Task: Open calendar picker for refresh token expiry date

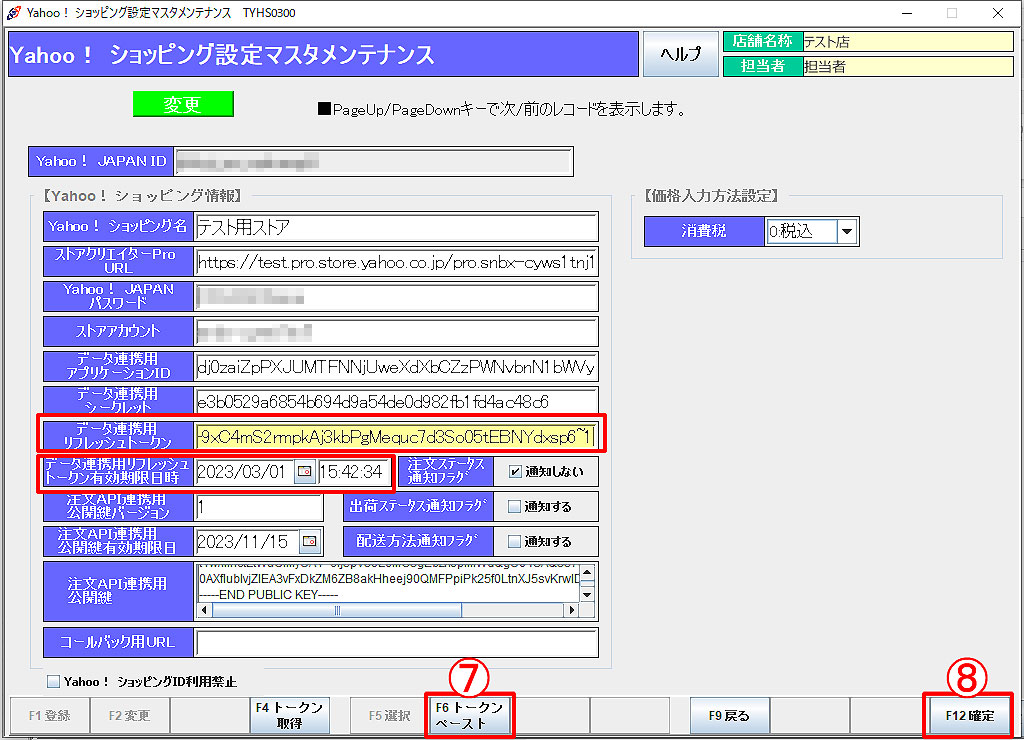Action: click(x=304, y=472)
